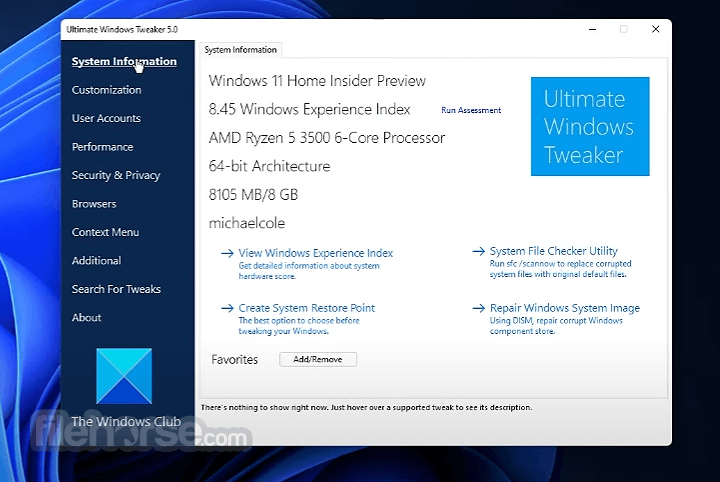Click the status bar description message

(366, 408)
